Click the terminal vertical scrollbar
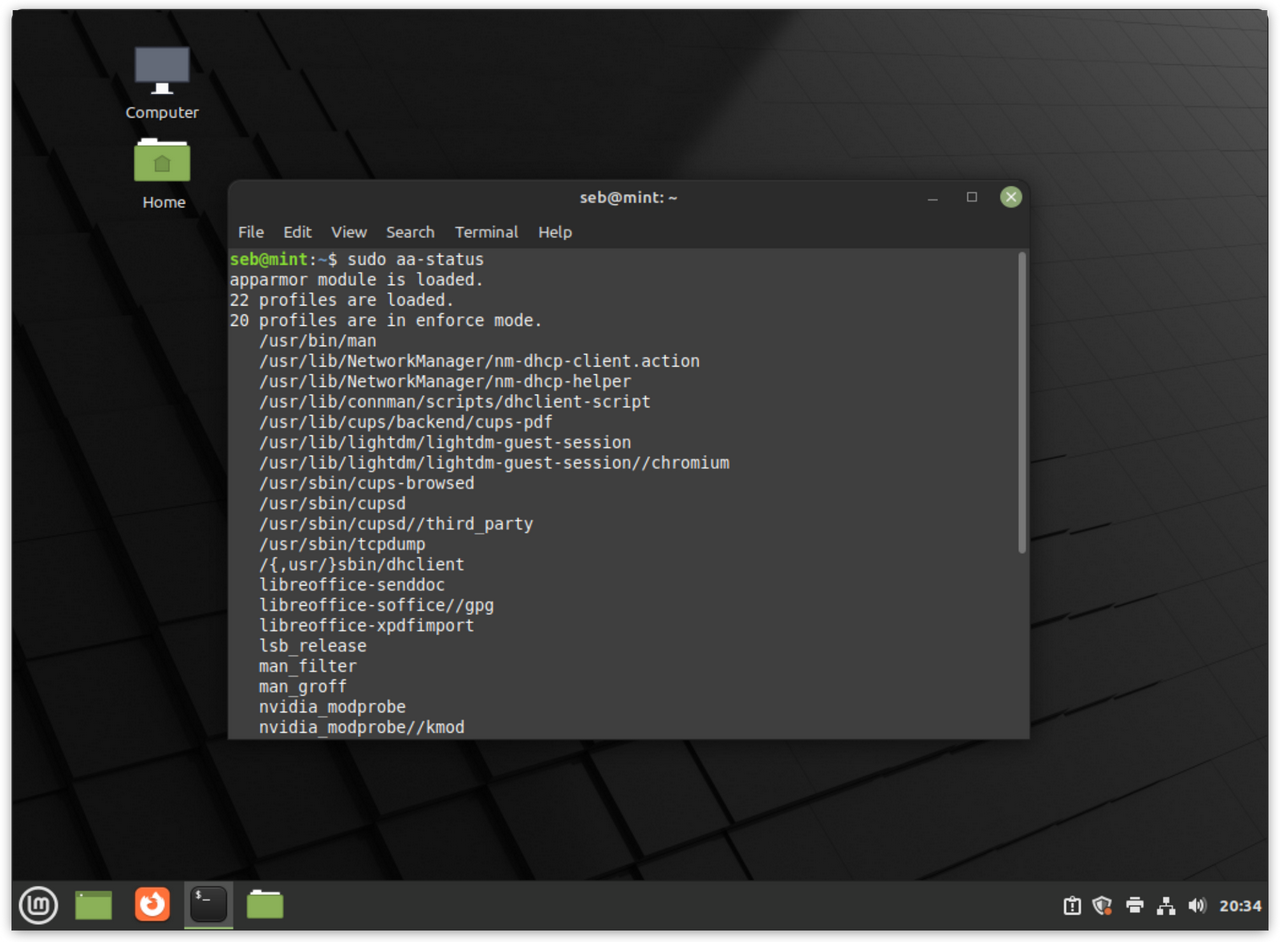The height and width of the screenshot is (942, 1280). (1021, 402)
